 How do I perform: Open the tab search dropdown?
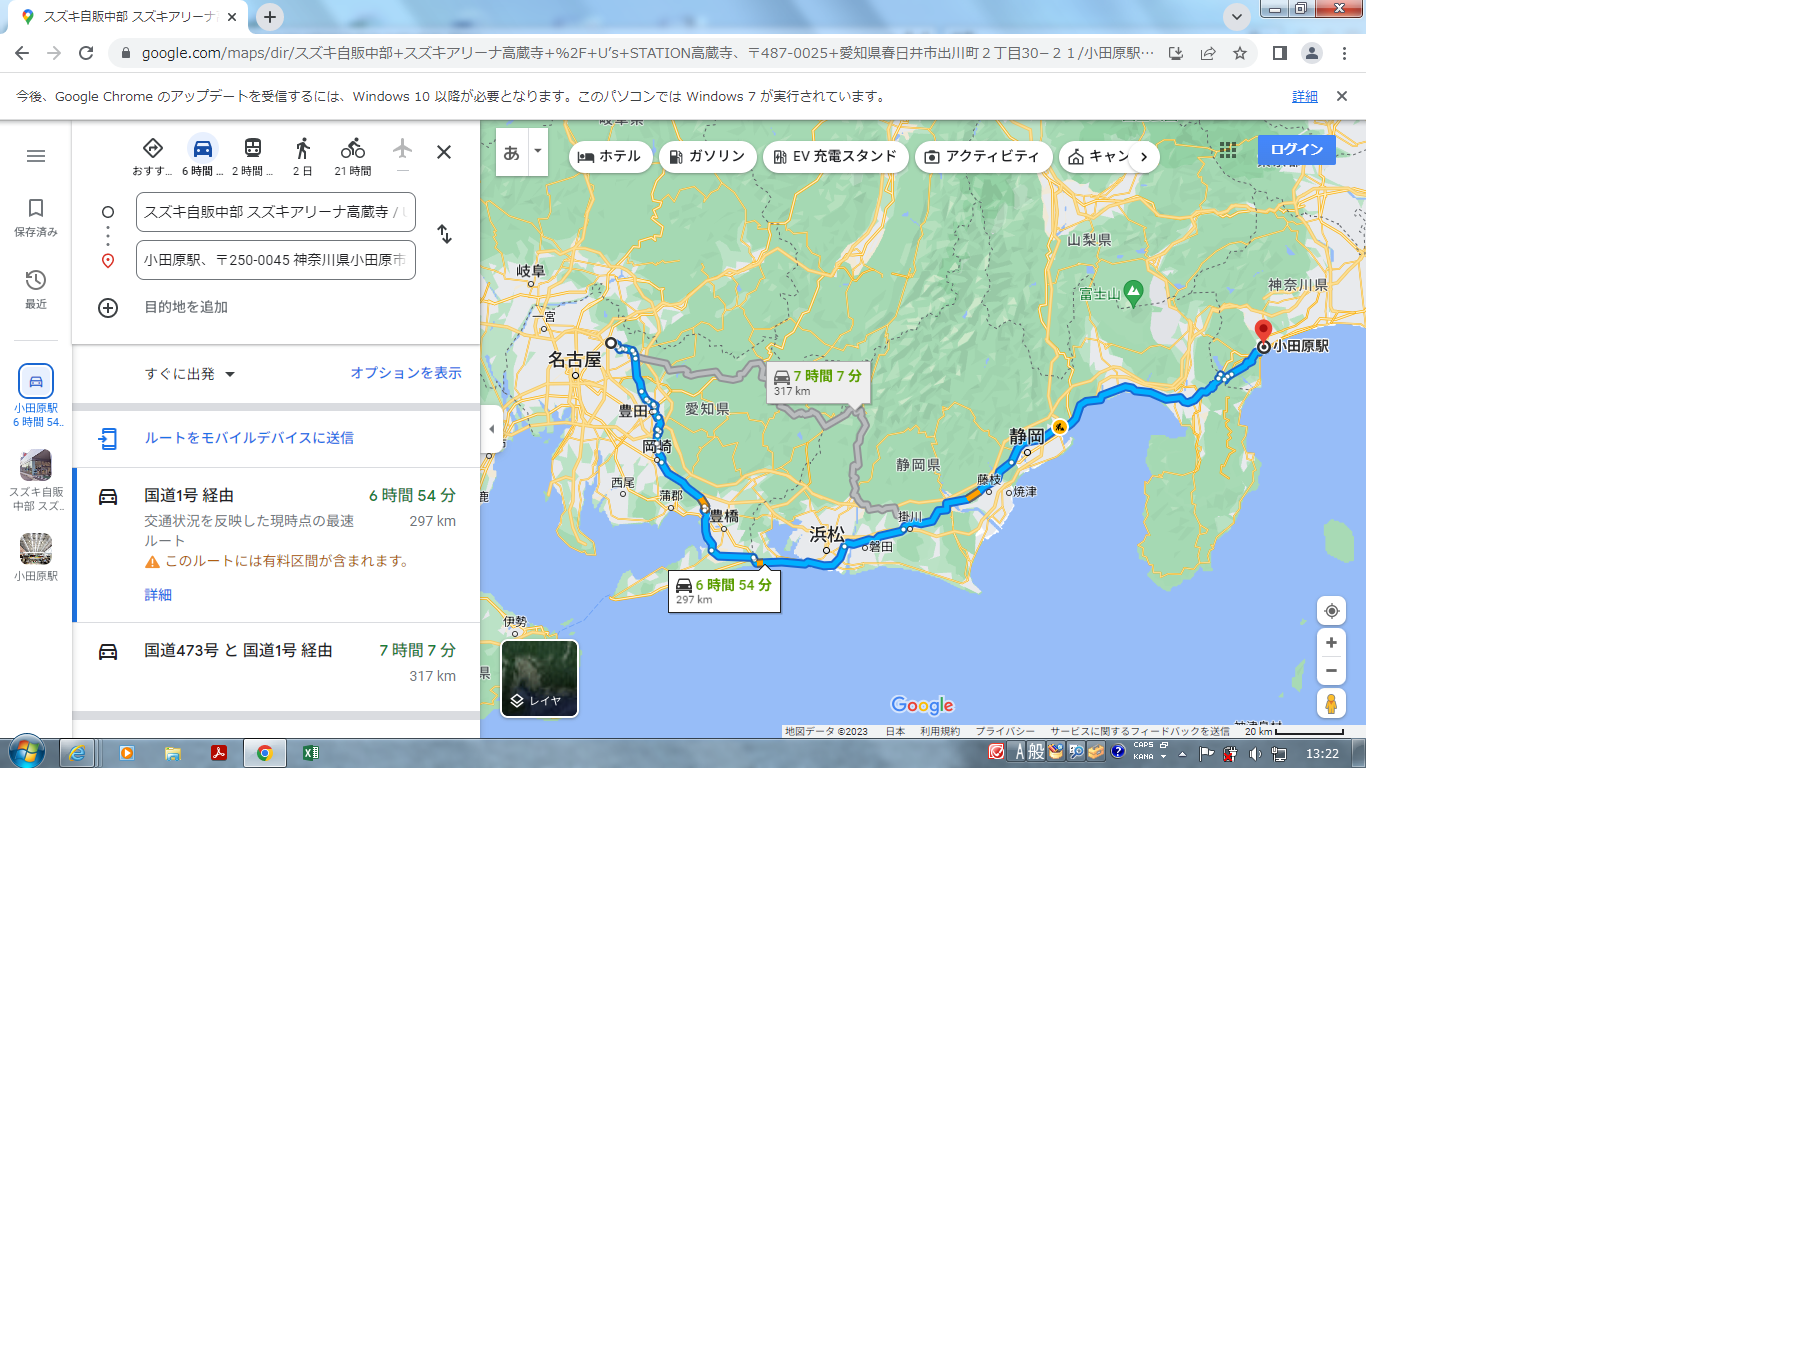coord(1237,17)
